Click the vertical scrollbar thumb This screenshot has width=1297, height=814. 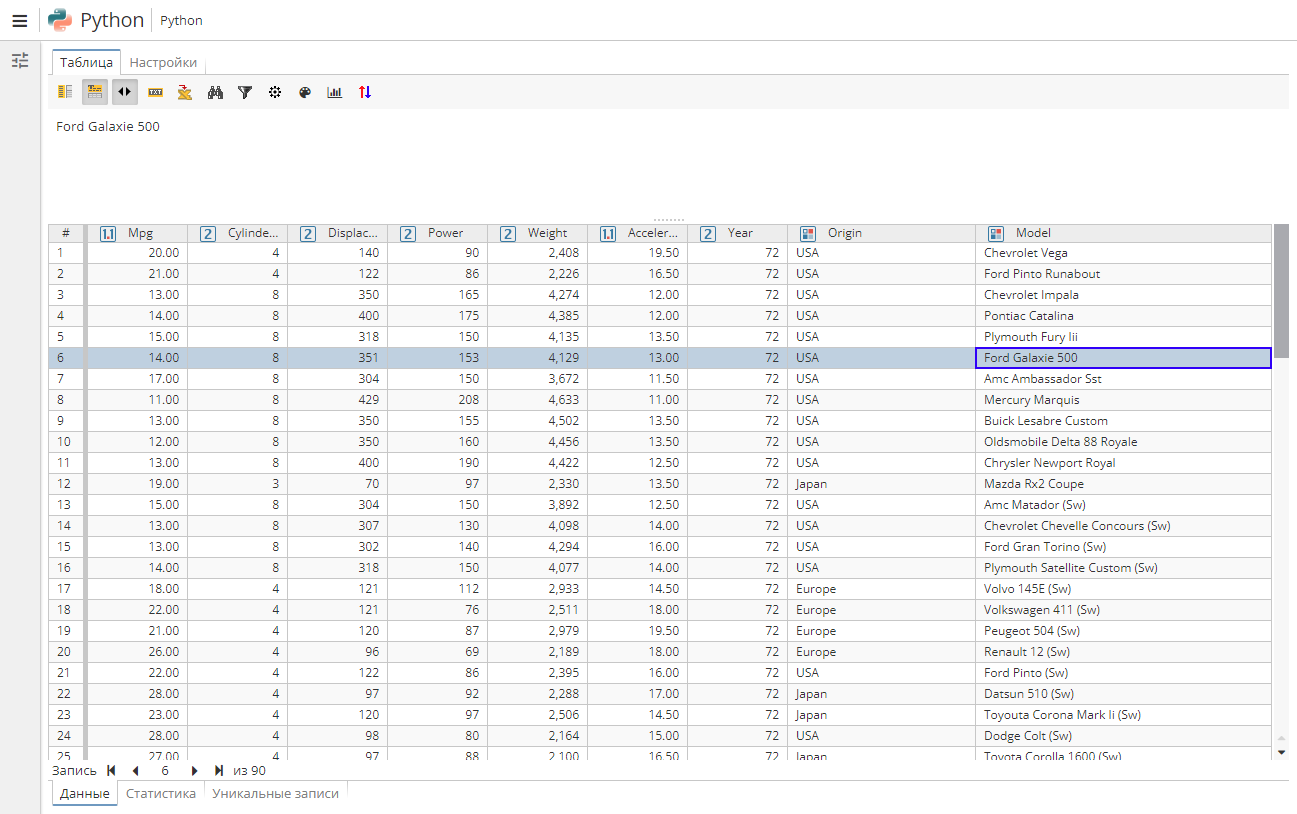(1281, 291)
